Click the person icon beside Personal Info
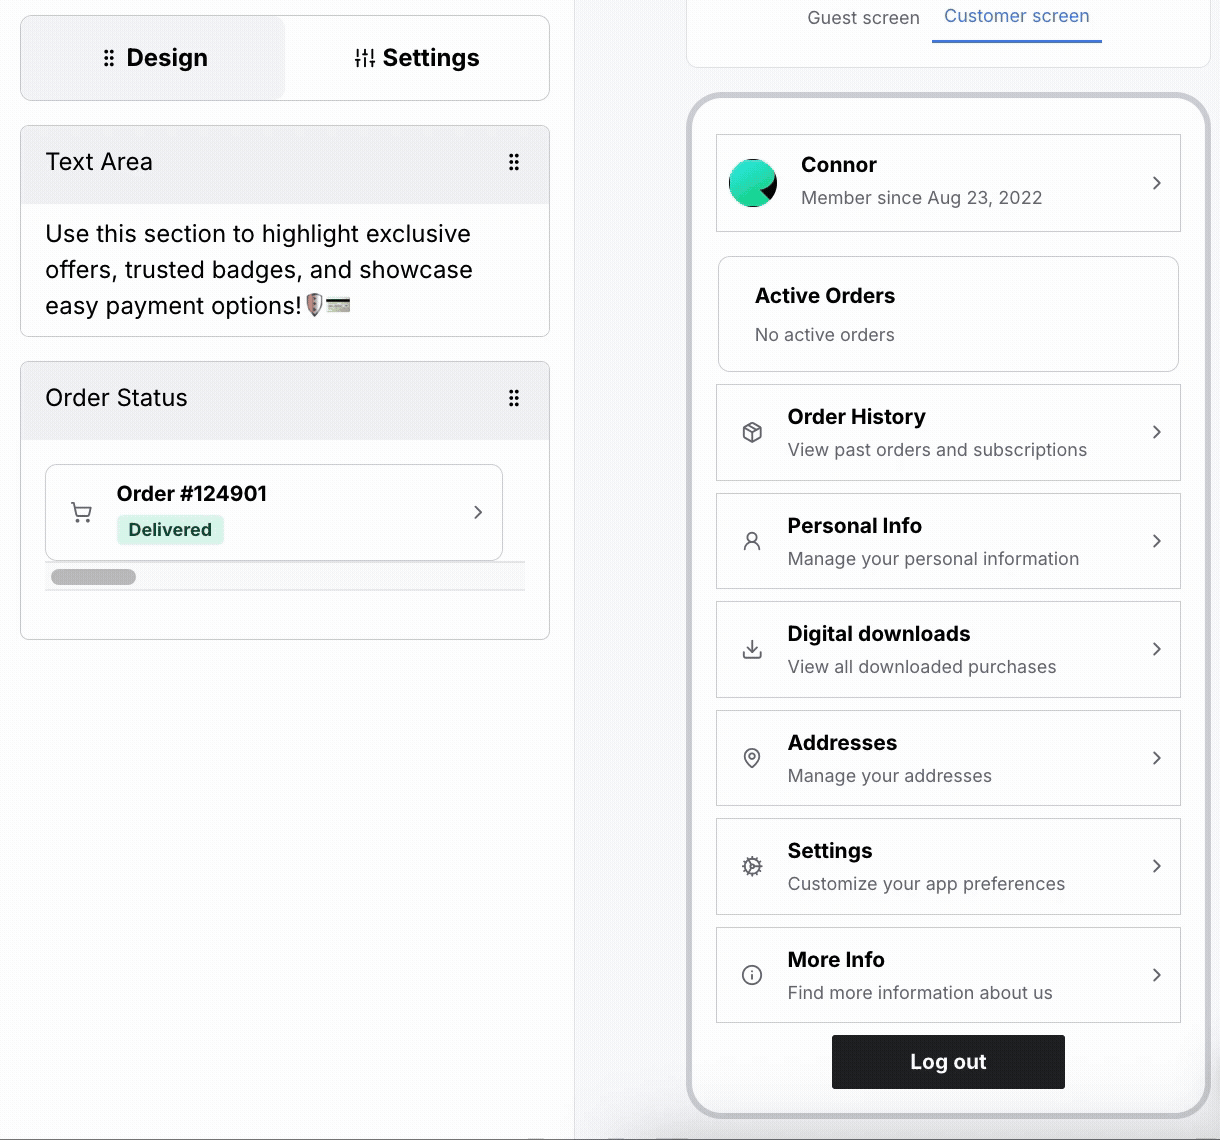The height and width of the screenshot is (1140, 1220). tap(752, 541)
